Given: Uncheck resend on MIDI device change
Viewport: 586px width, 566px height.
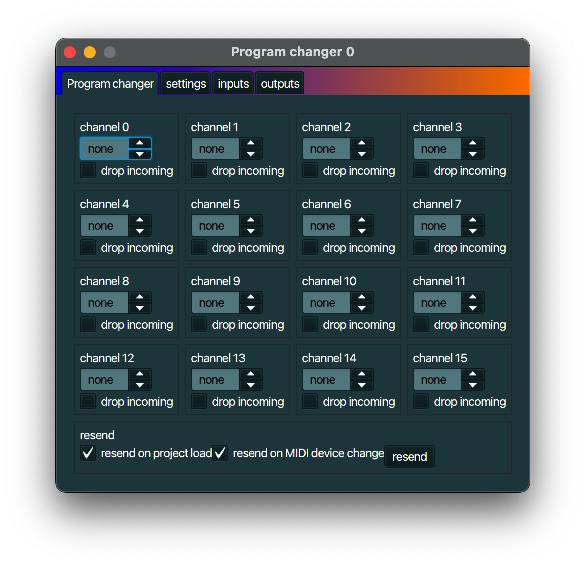Looking at the screenshot, I should [220, 453].
